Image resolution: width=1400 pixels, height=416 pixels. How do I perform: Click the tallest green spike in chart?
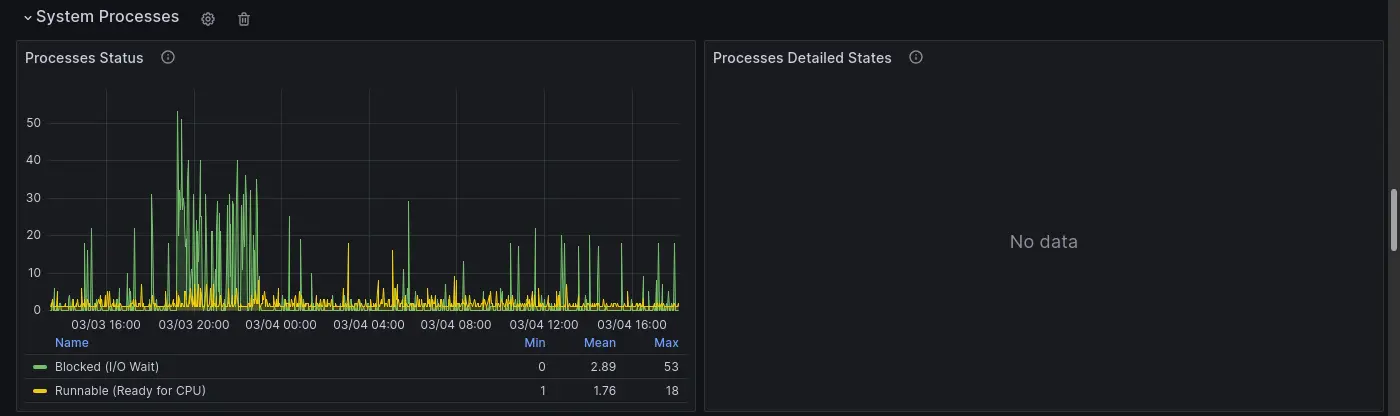pyautogui.click(x=178, y=113)
